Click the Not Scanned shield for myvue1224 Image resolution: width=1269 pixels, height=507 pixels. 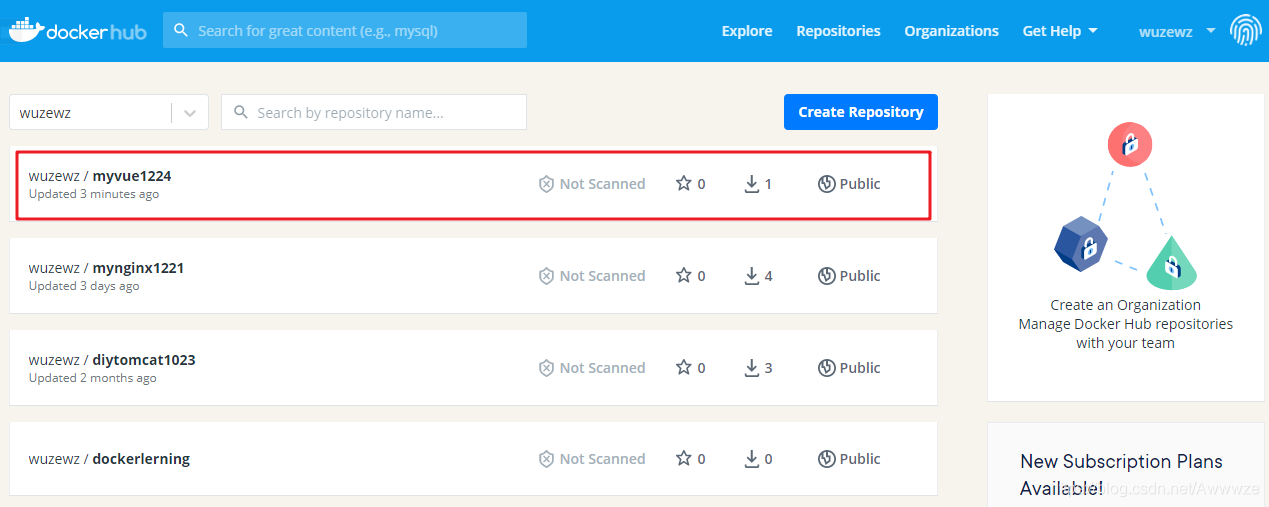546,184
